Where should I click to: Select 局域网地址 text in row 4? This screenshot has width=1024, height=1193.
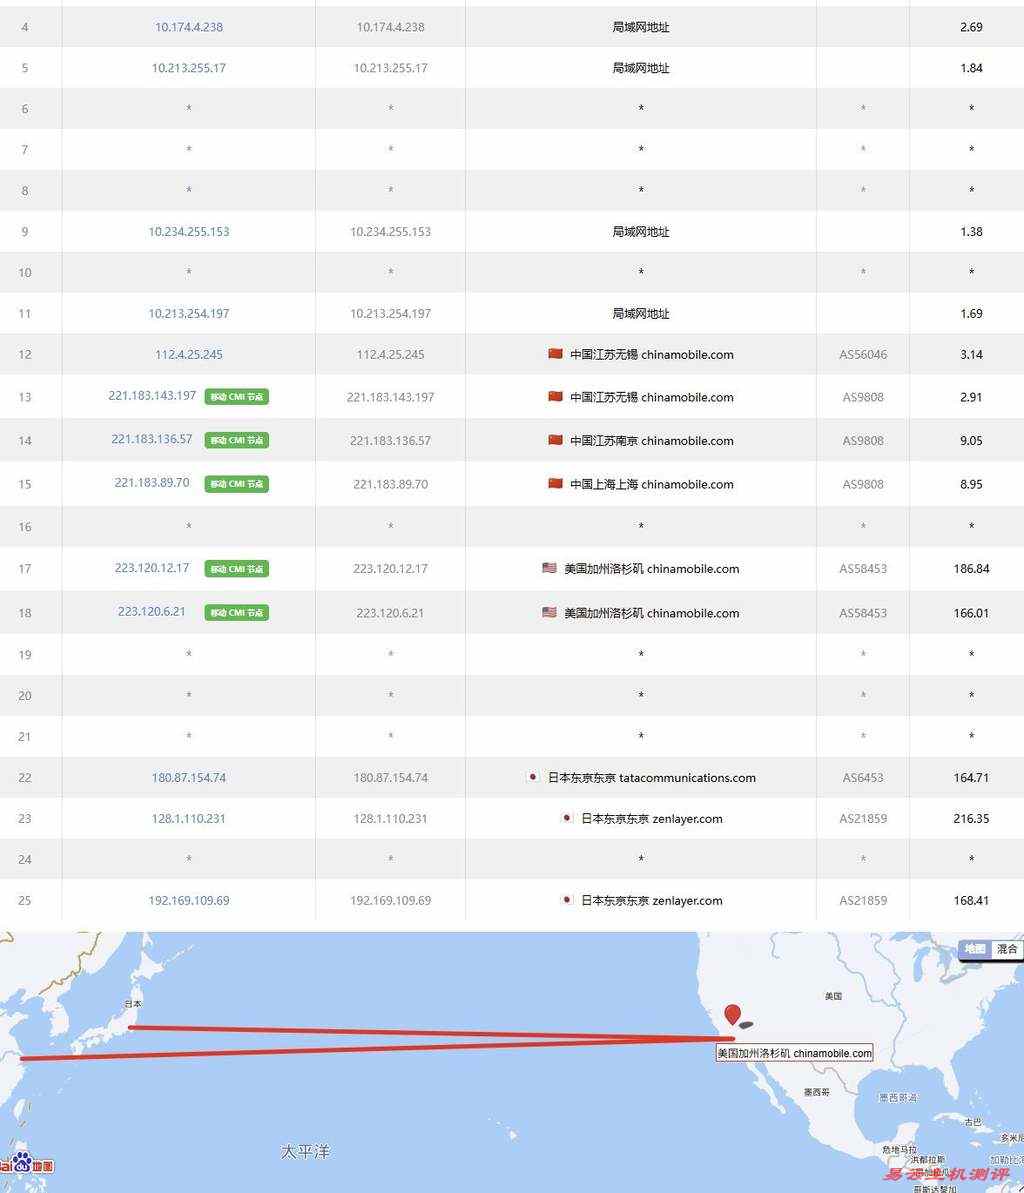point(641,27)
